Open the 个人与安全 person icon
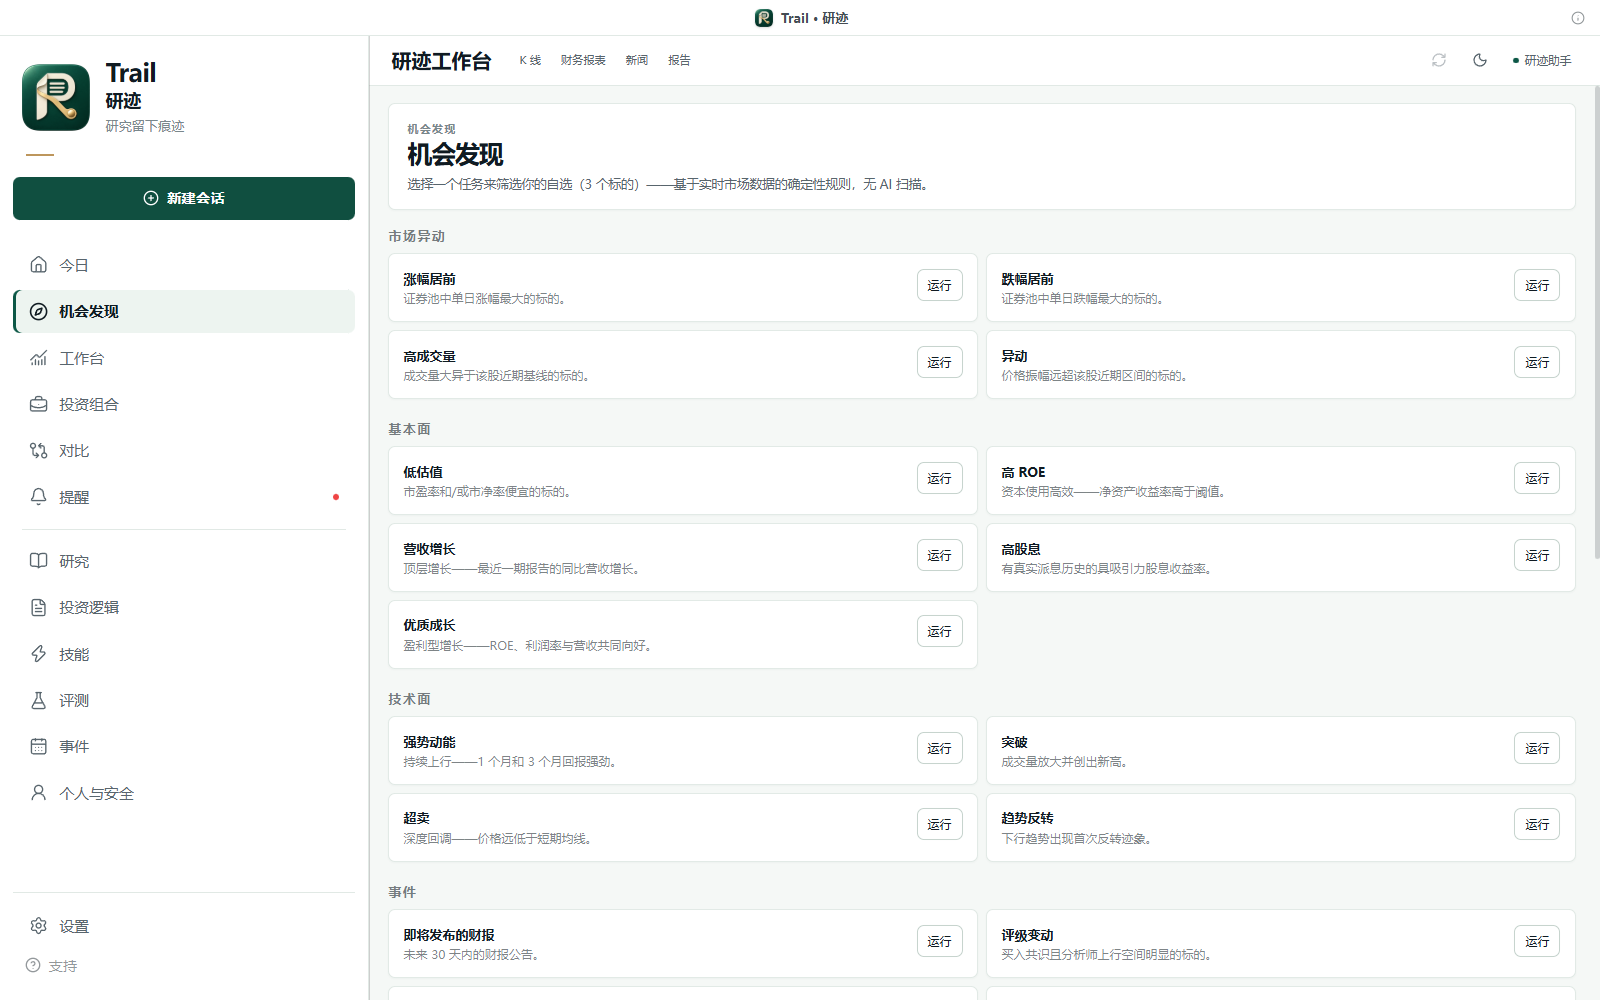The height and width of the screenshot is (1000, 1600). point(39,793)
